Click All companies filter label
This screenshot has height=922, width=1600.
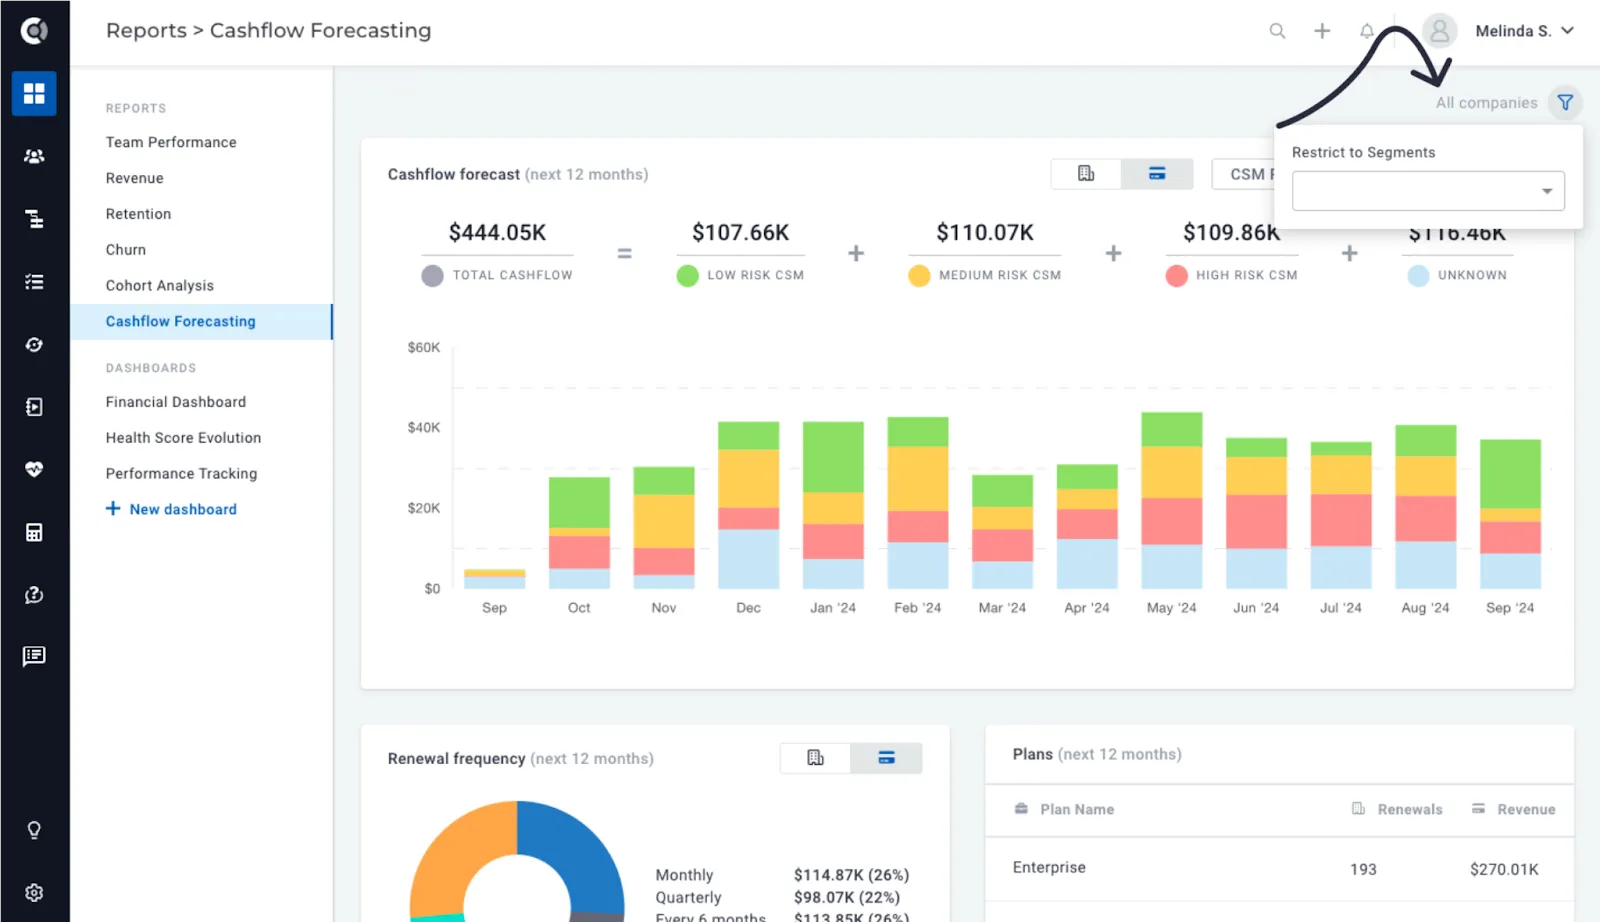point(1486,103)
